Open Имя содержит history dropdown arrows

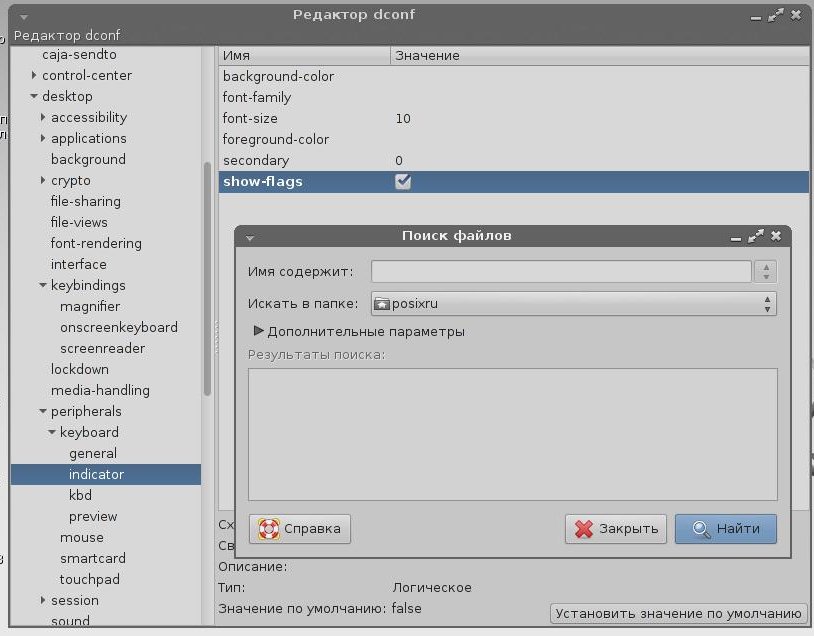(766, 272)
